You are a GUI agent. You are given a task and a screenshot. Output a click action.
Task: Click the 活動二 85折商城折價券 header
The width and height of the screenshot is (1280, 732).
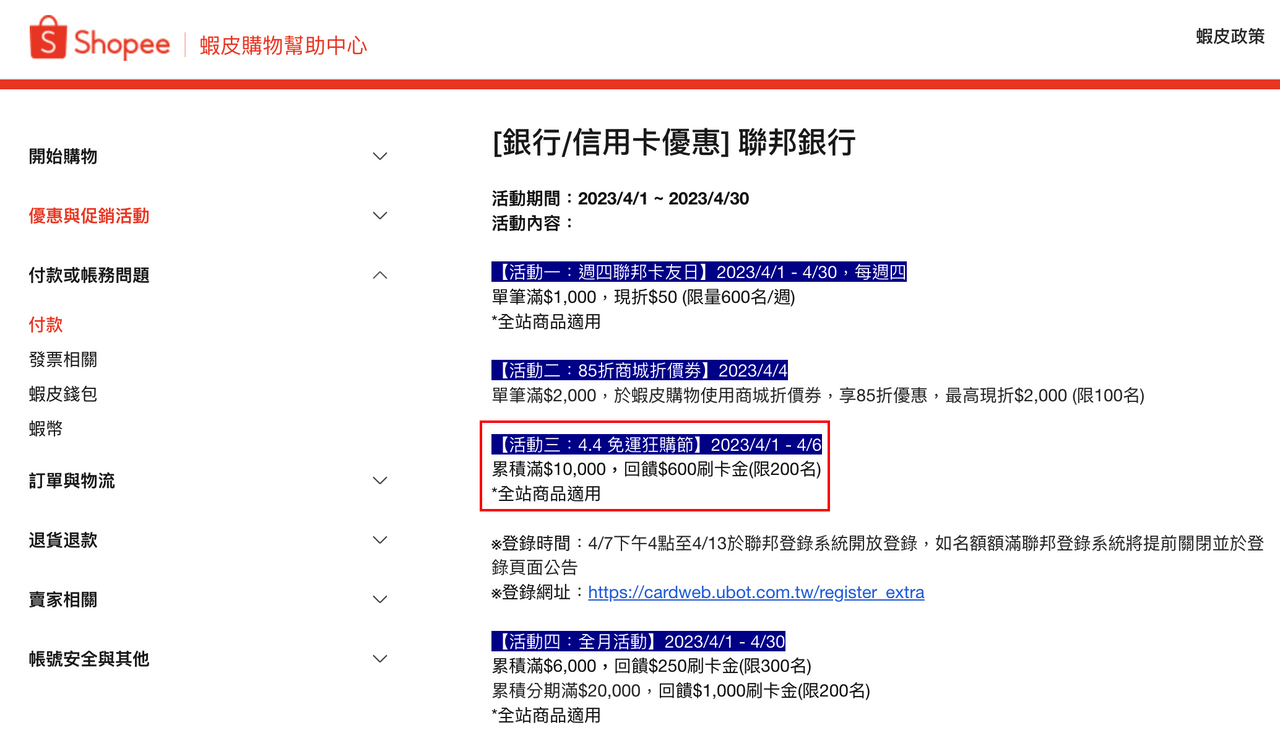tap(637, 369)
